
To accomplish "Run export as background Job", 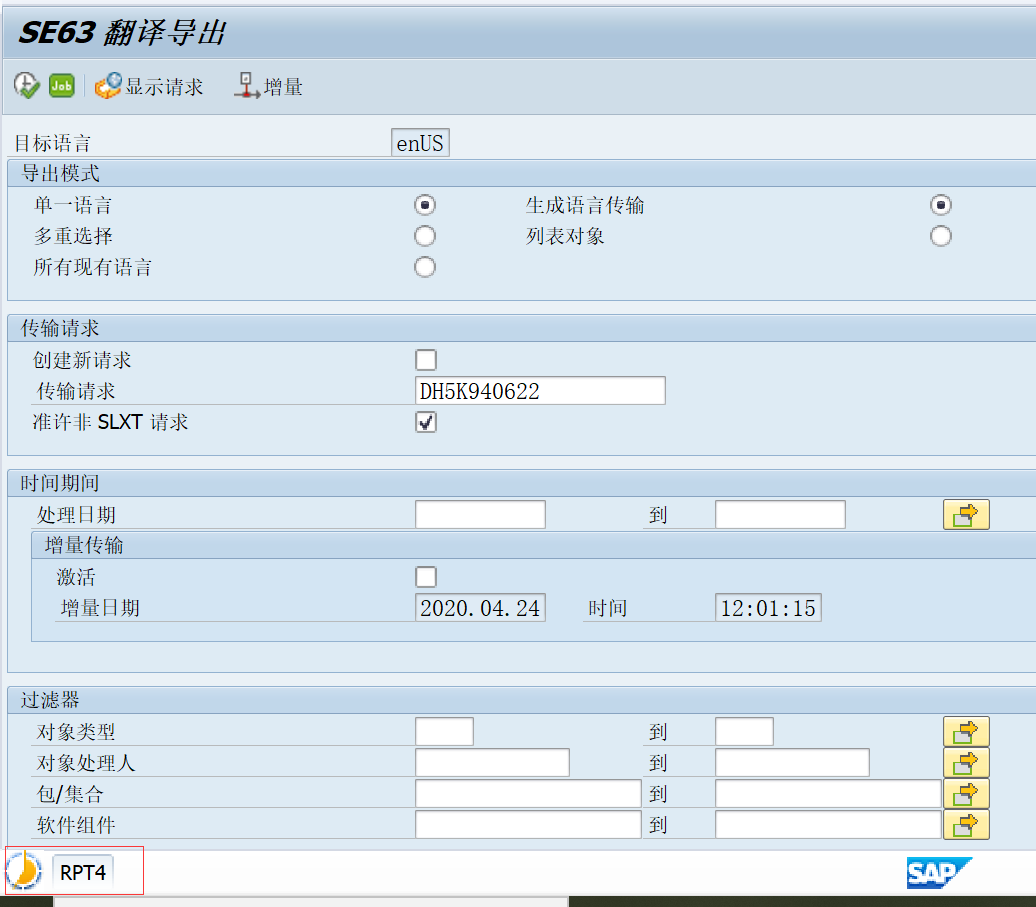I will coord(61,85).
